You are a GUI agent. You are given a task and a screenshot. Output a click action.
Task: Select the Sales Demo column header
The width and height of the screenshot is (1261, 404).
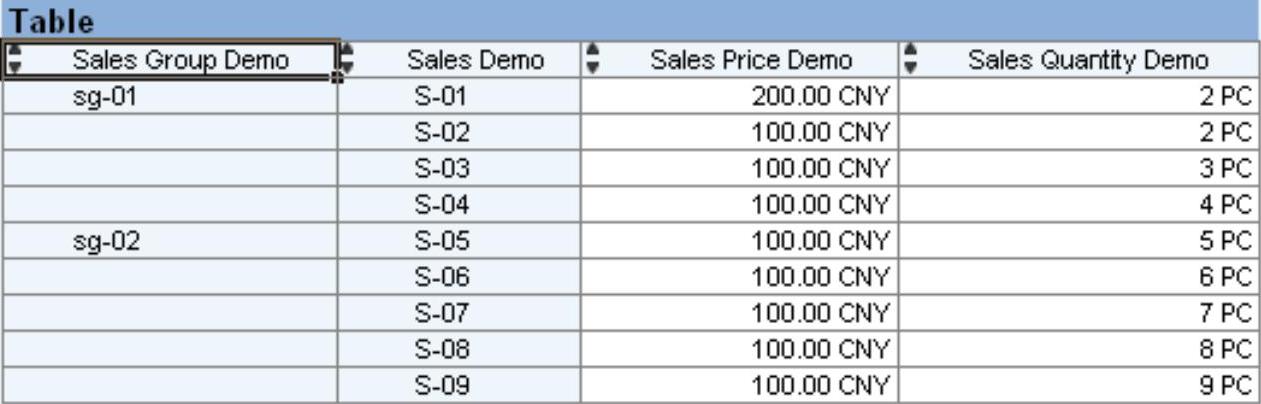tap(475, 61)
